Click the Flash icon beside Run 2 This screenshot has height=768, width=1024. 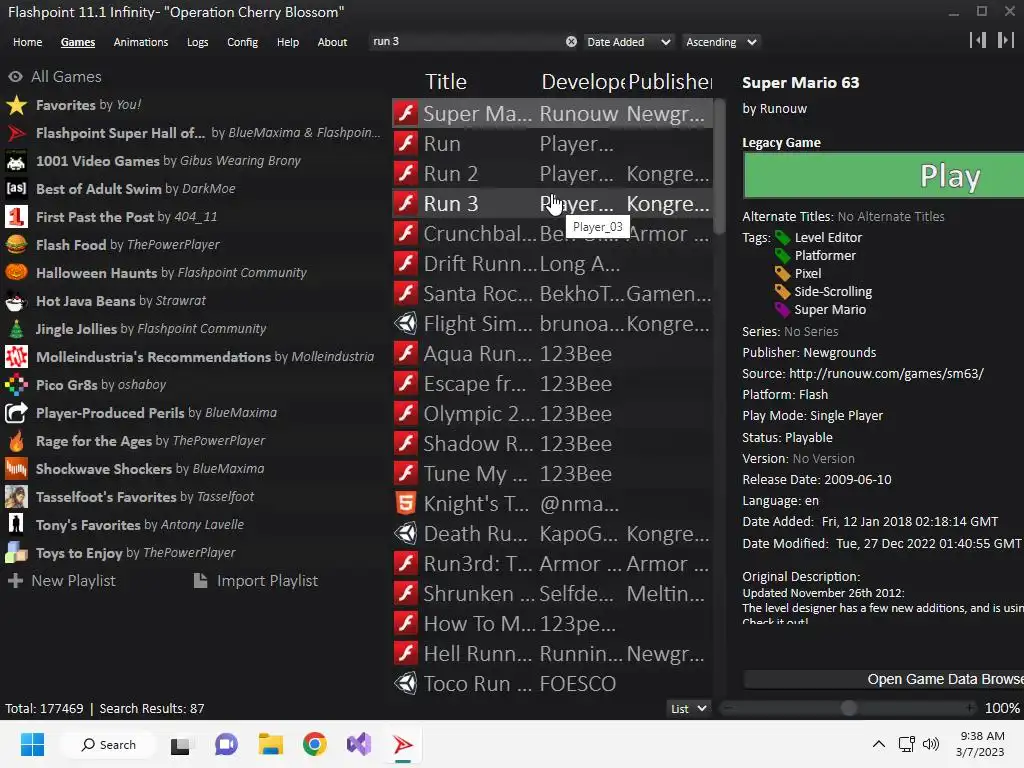406,174
